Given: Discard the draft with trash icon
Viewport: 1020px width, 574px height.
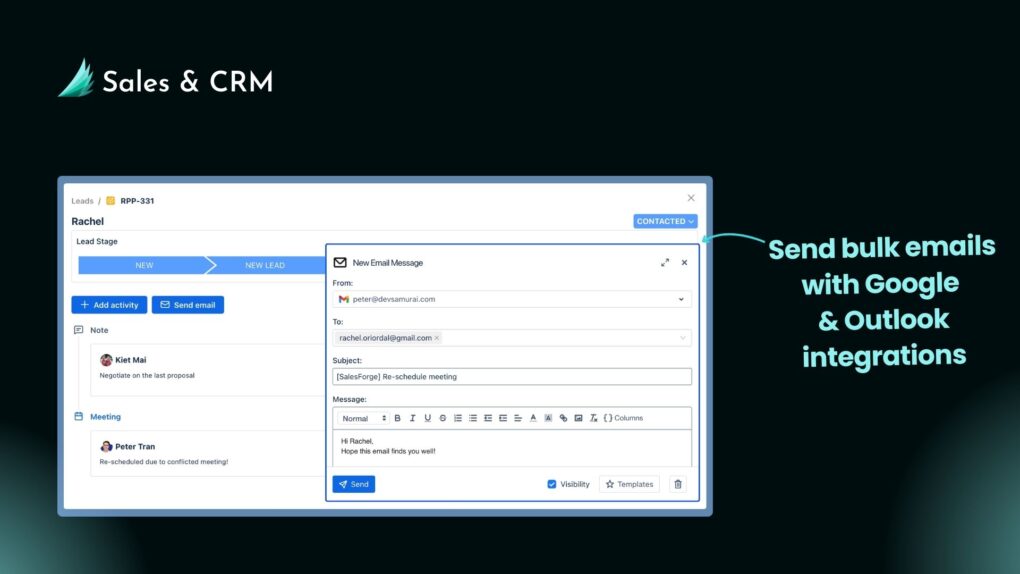Looking at the screenshot, I should point(678,484).
